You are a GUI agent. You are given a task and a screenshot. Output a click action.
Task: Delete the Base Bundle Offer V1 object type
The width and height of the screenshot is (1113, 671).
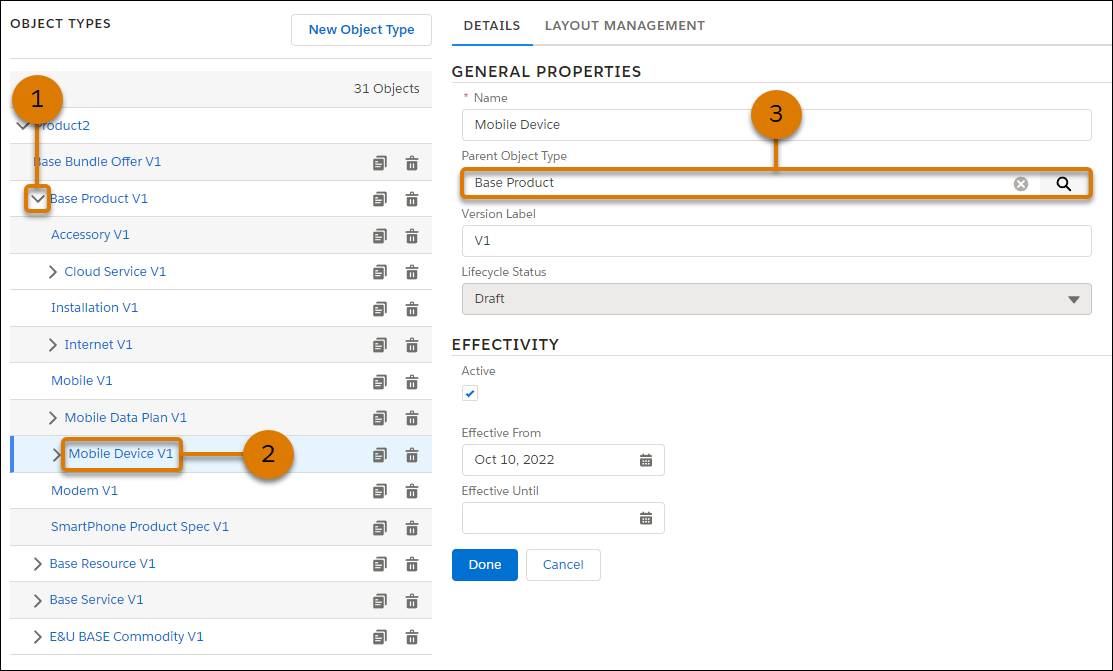[x=412, y=163]
